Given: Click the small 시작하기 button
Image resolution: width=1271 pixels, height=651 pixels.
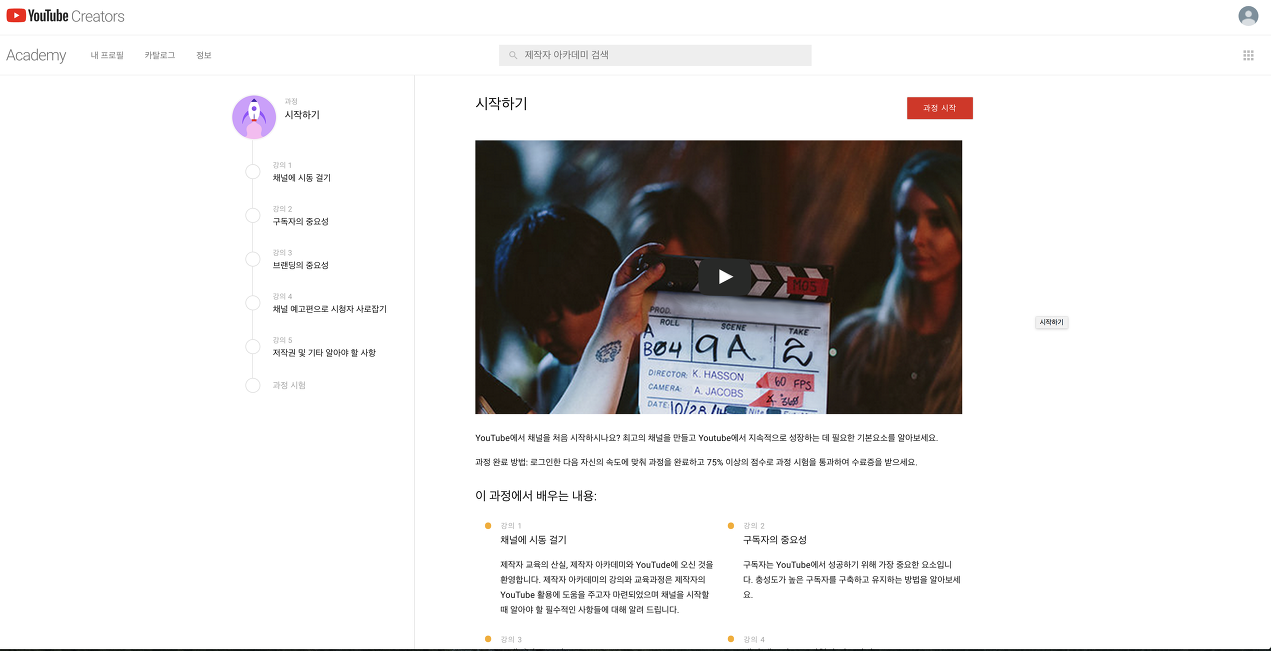Looking at the screenshot, I should pyautogui.click(x=1051, y=322).
